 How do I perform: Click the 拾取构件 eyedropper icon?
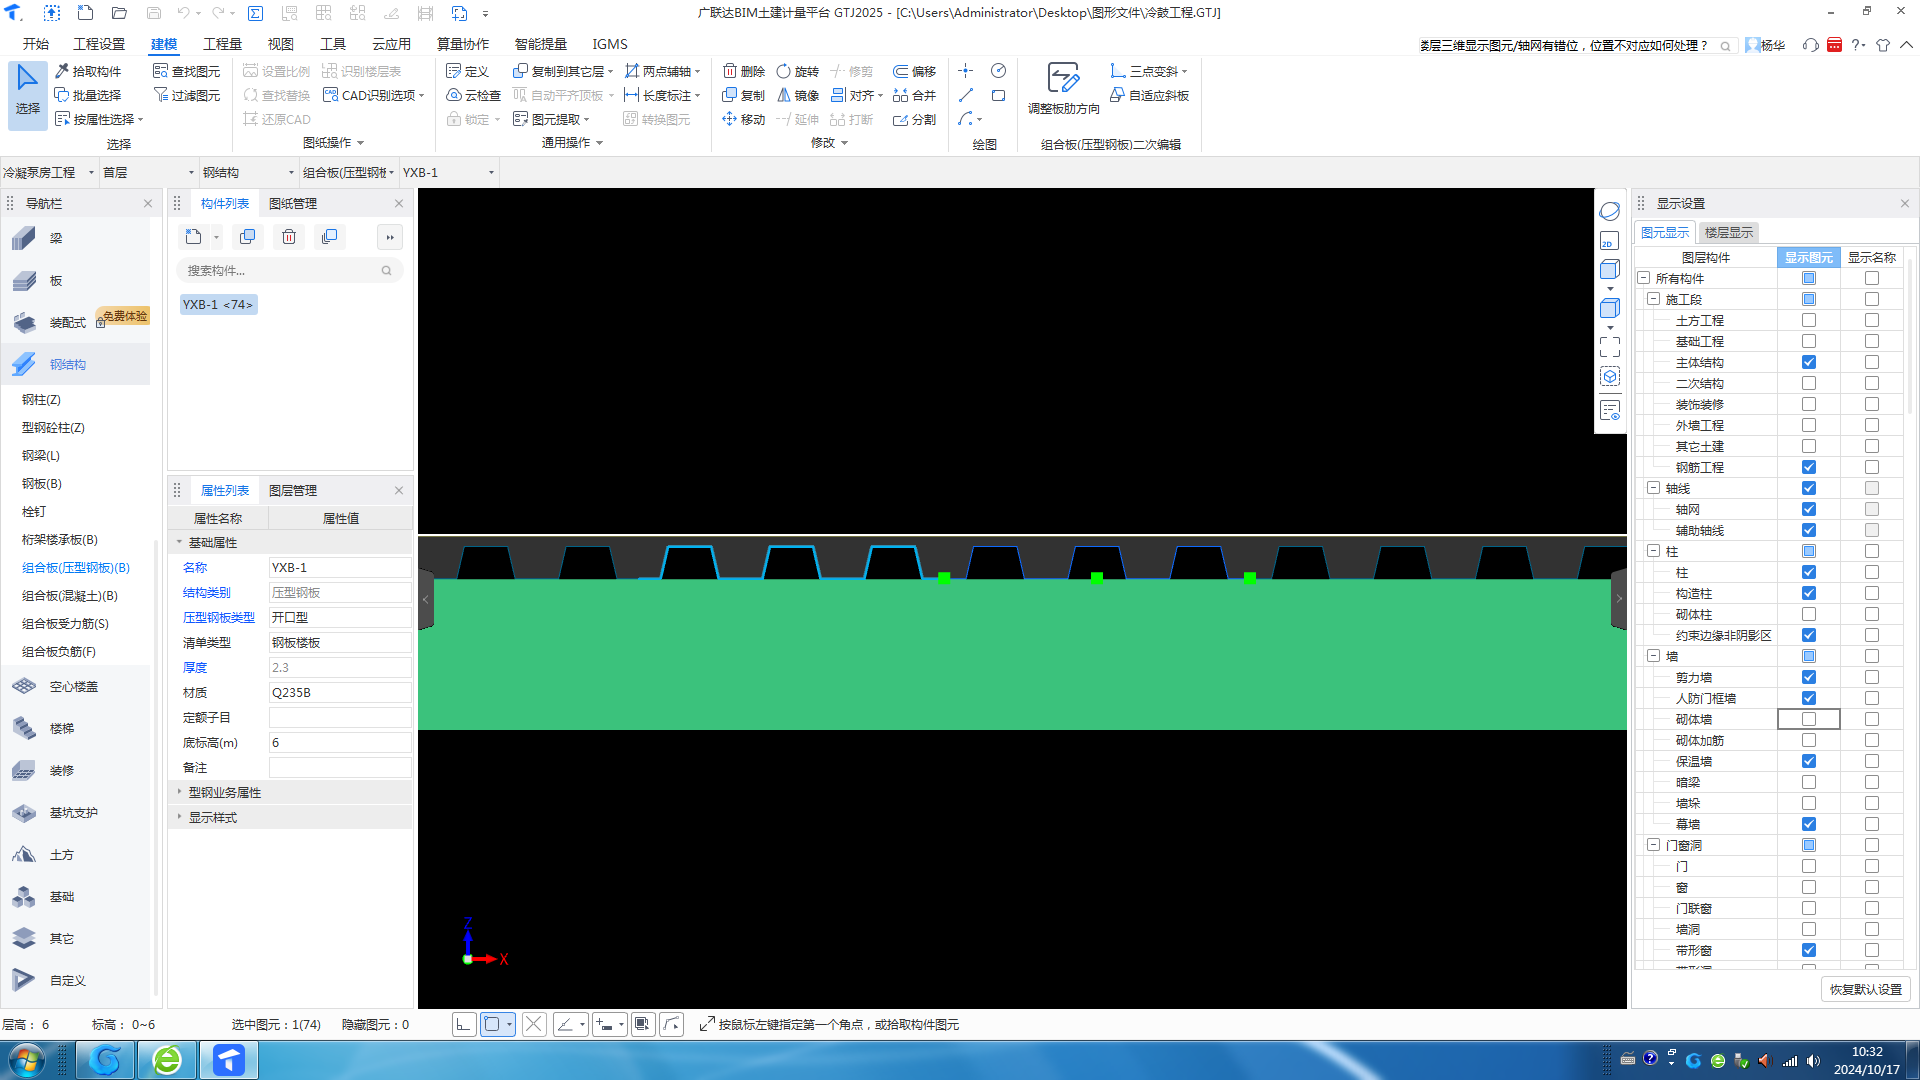click(62, 71)
